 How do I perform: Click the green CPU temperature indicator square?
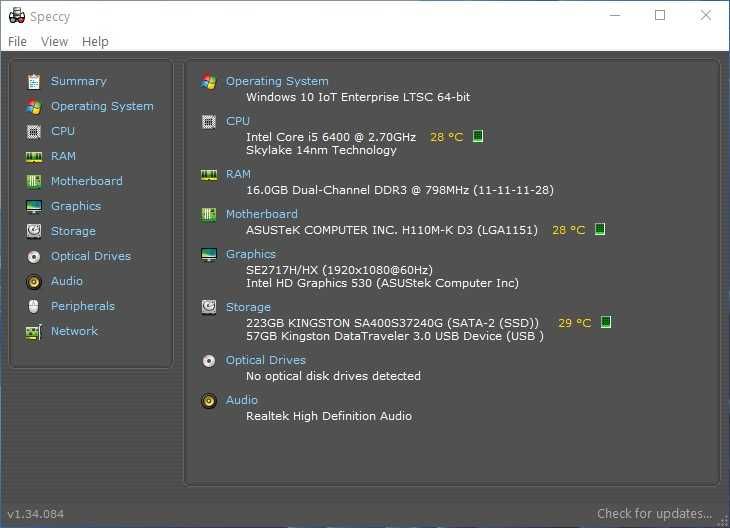click(x=478, y=136)
